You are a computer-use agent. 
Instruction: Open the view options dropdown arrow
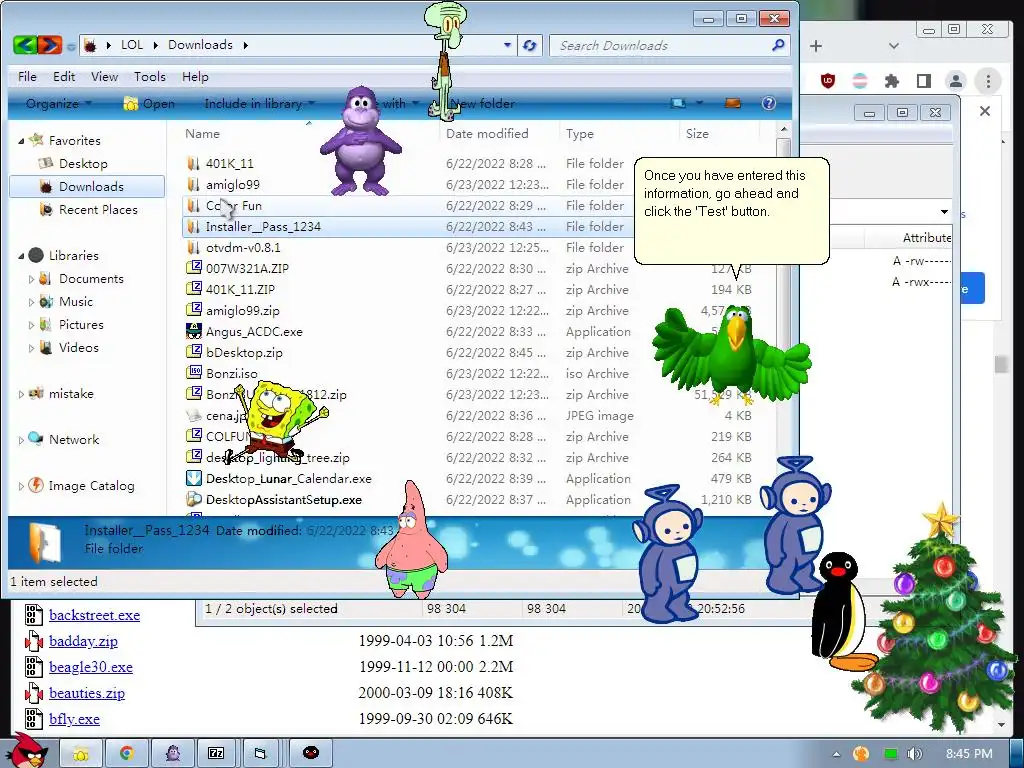tap(699, 103)
